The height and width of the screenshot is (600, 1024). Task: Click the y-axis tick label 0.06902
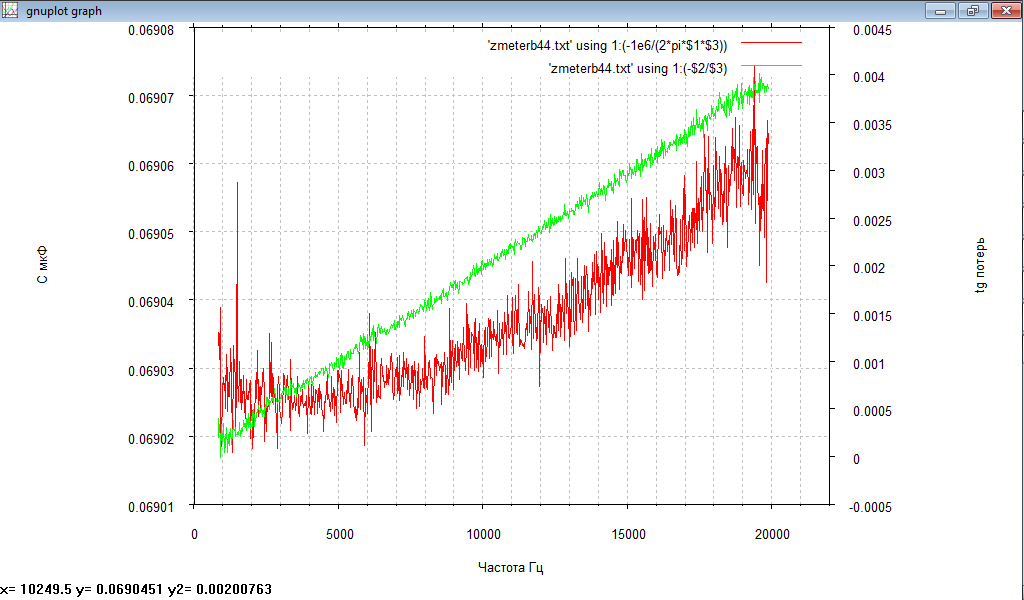[152, 439]
